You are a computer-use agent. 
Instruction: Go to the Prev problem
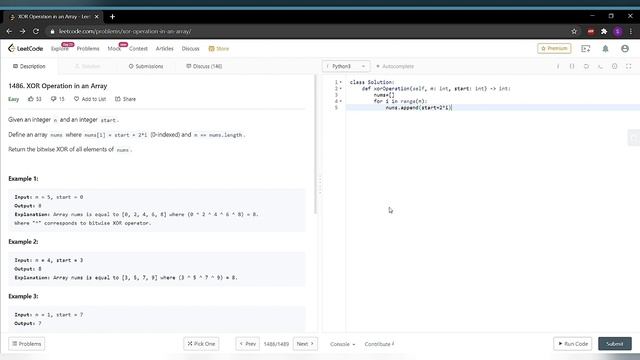247,344
